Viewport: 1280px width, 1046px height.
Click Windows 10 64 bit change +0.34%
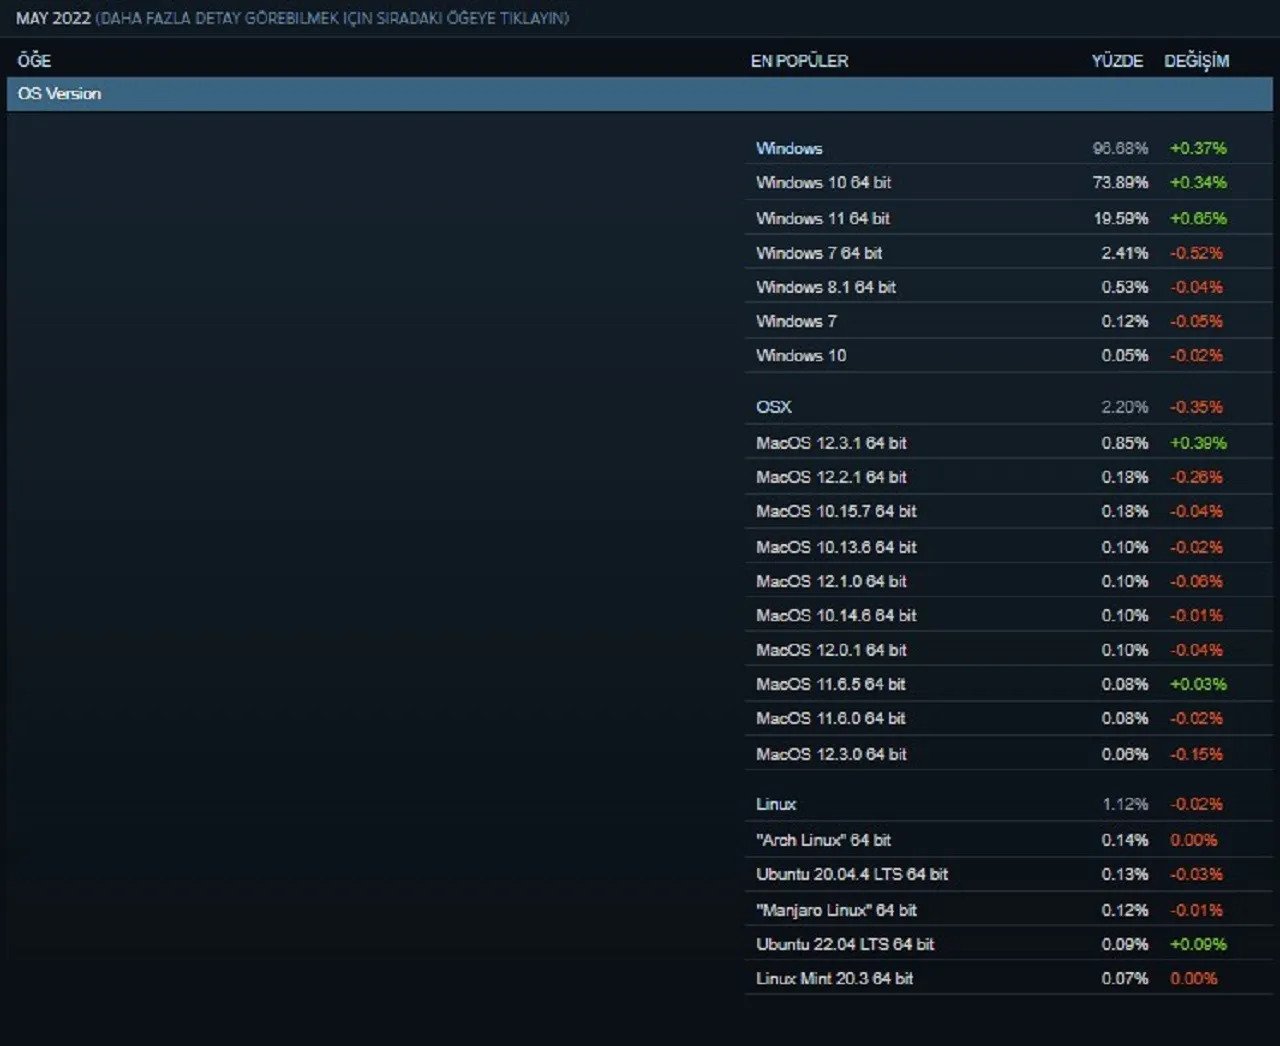[x=1198, y=182]
